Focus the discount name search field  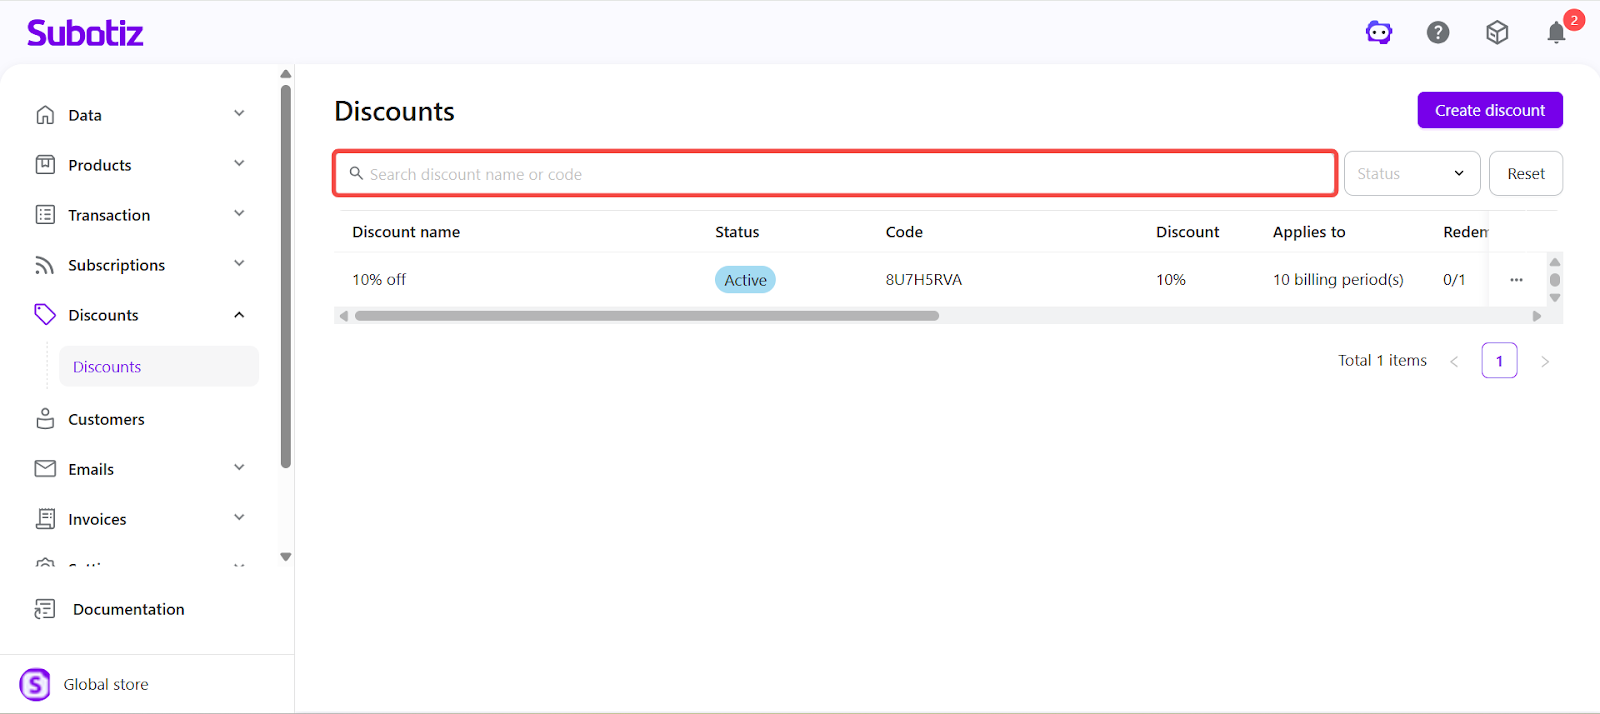[x=840, y=174]
